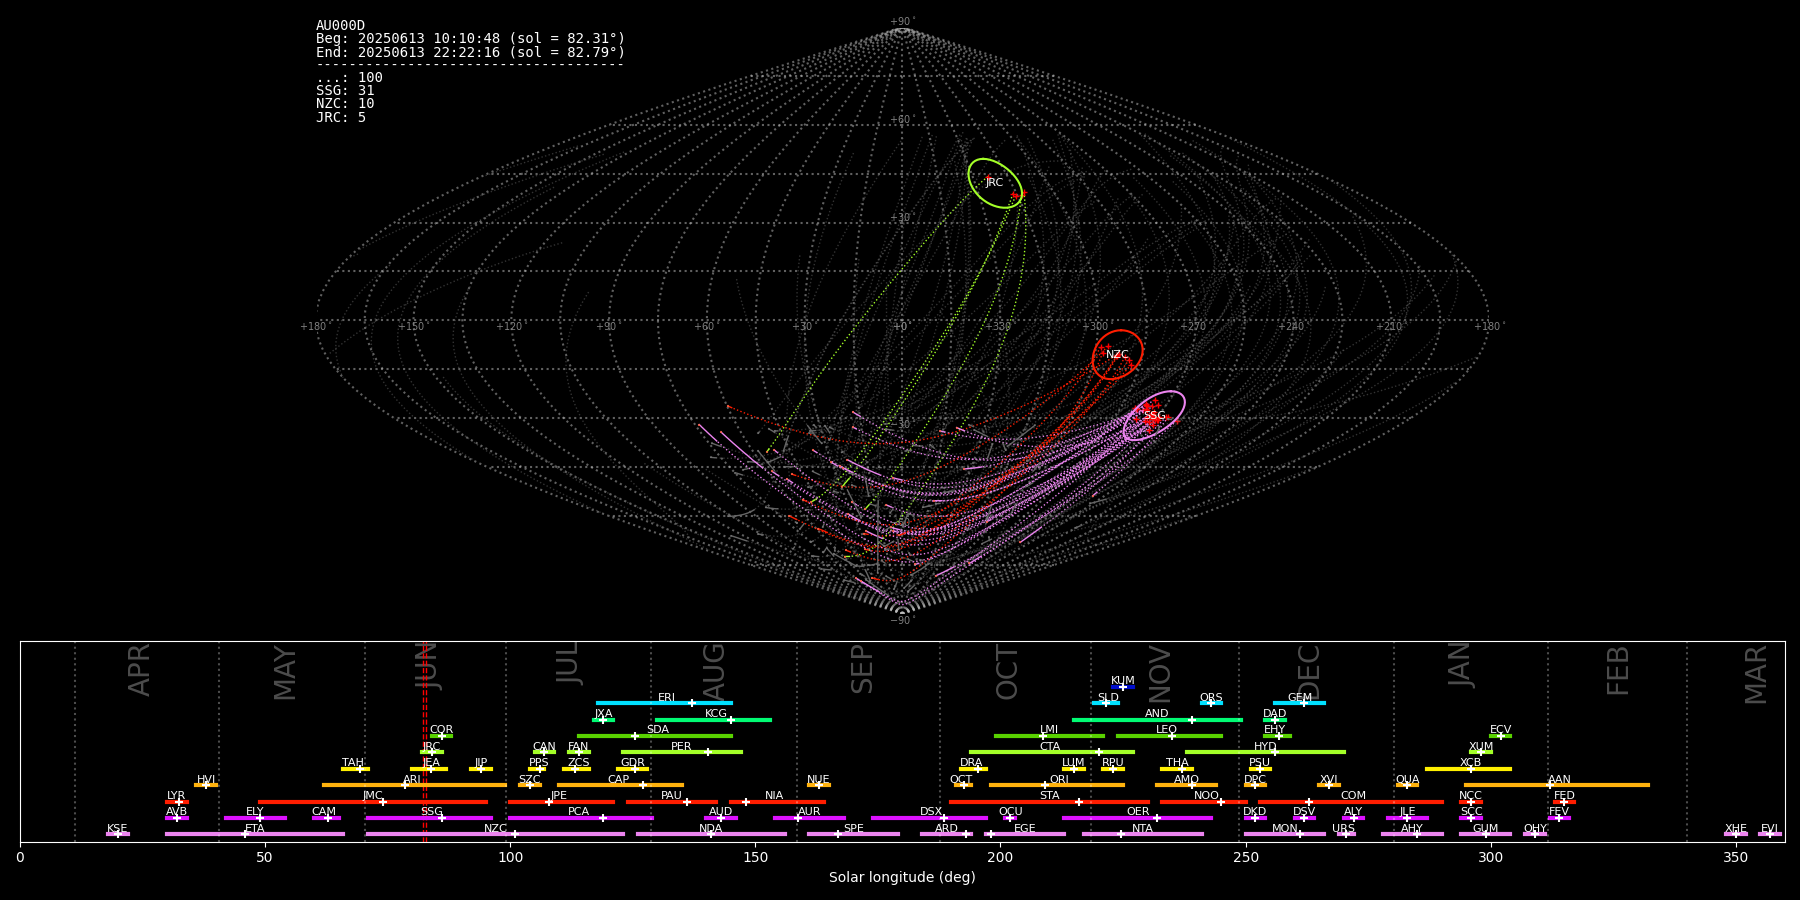Click the NZC radiant label in sky map
Image resolution: width=1800 pixels, height=900 pixels.
click(x=1117, y=355)
